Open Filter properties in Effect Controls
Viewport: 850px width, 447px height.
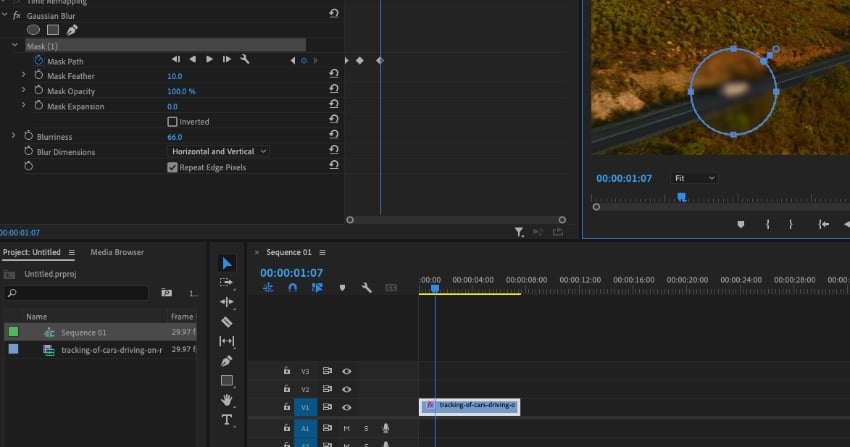pyautogui.click(x=519, y=232)
